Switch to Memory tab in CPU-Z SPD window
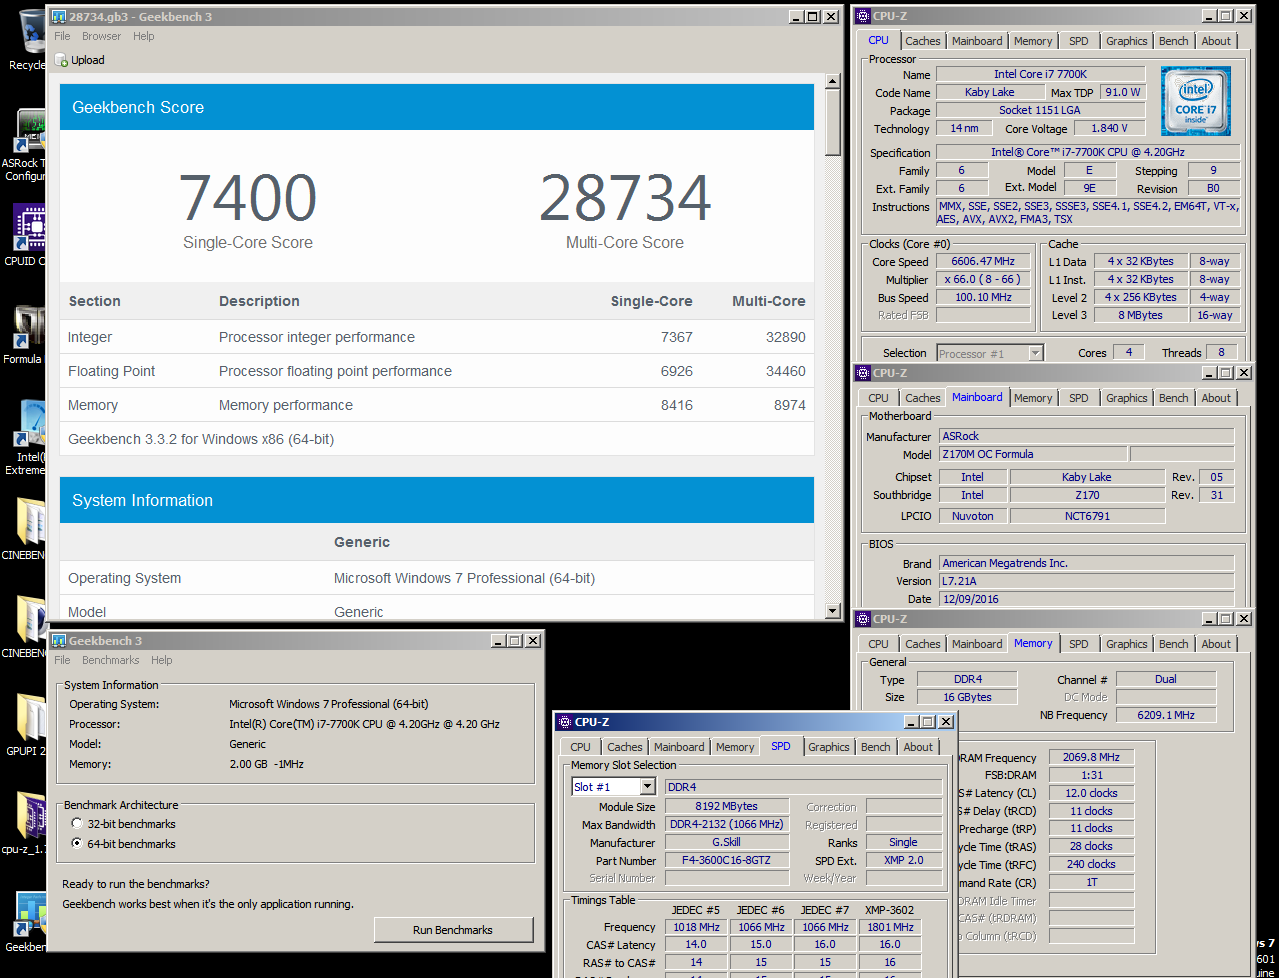 pos(735,747)
